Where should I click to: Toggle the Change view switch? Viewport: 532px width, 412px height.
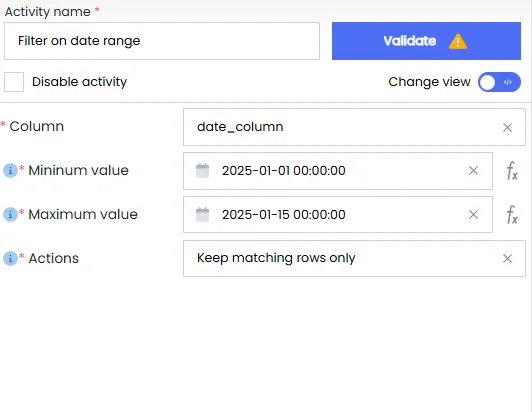[x=499, y=82]
